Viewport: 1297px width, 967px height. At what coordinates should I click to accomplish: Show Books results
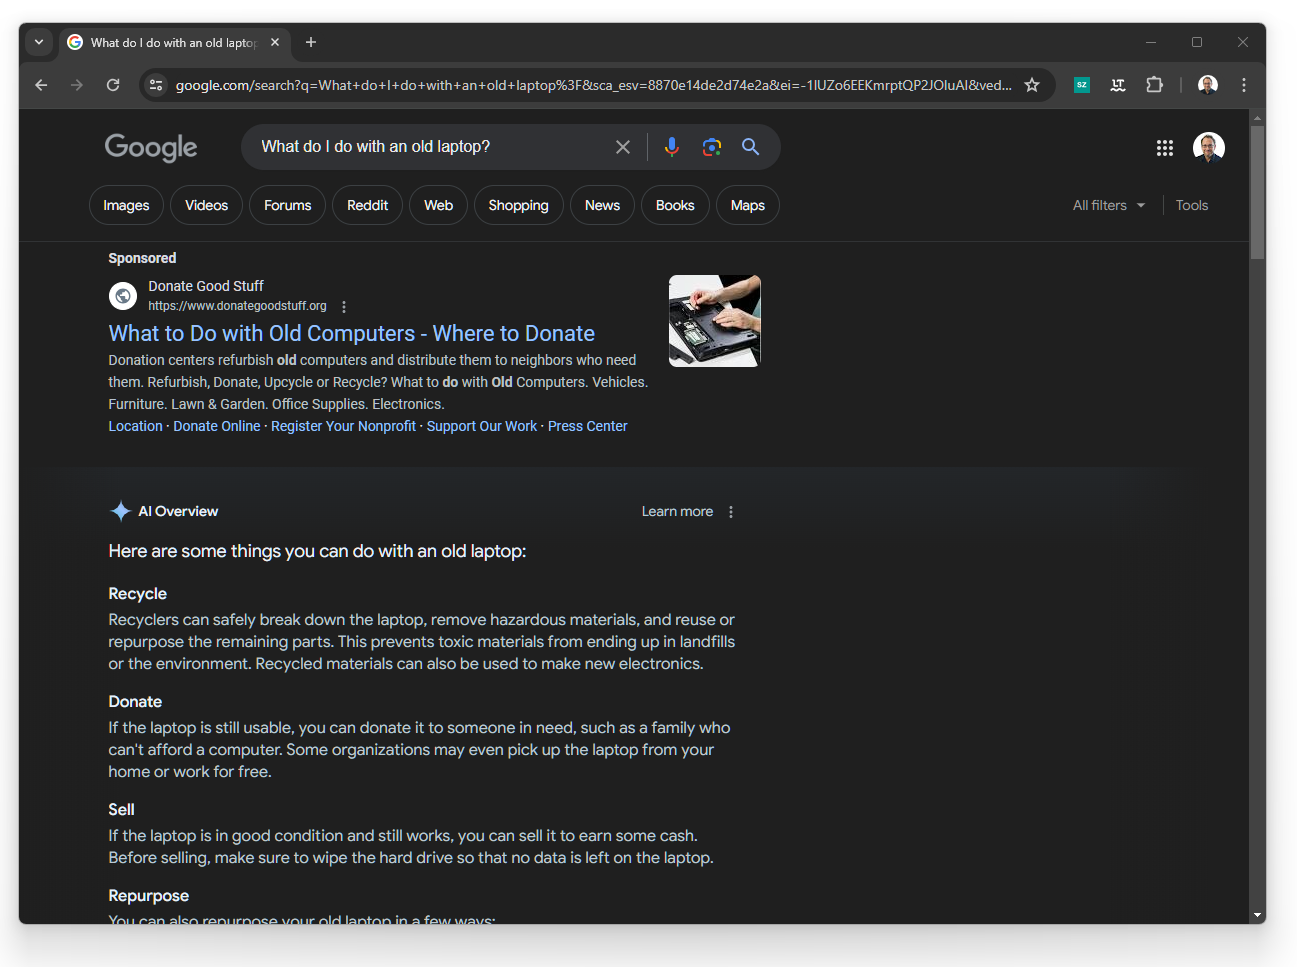point(675,205)
